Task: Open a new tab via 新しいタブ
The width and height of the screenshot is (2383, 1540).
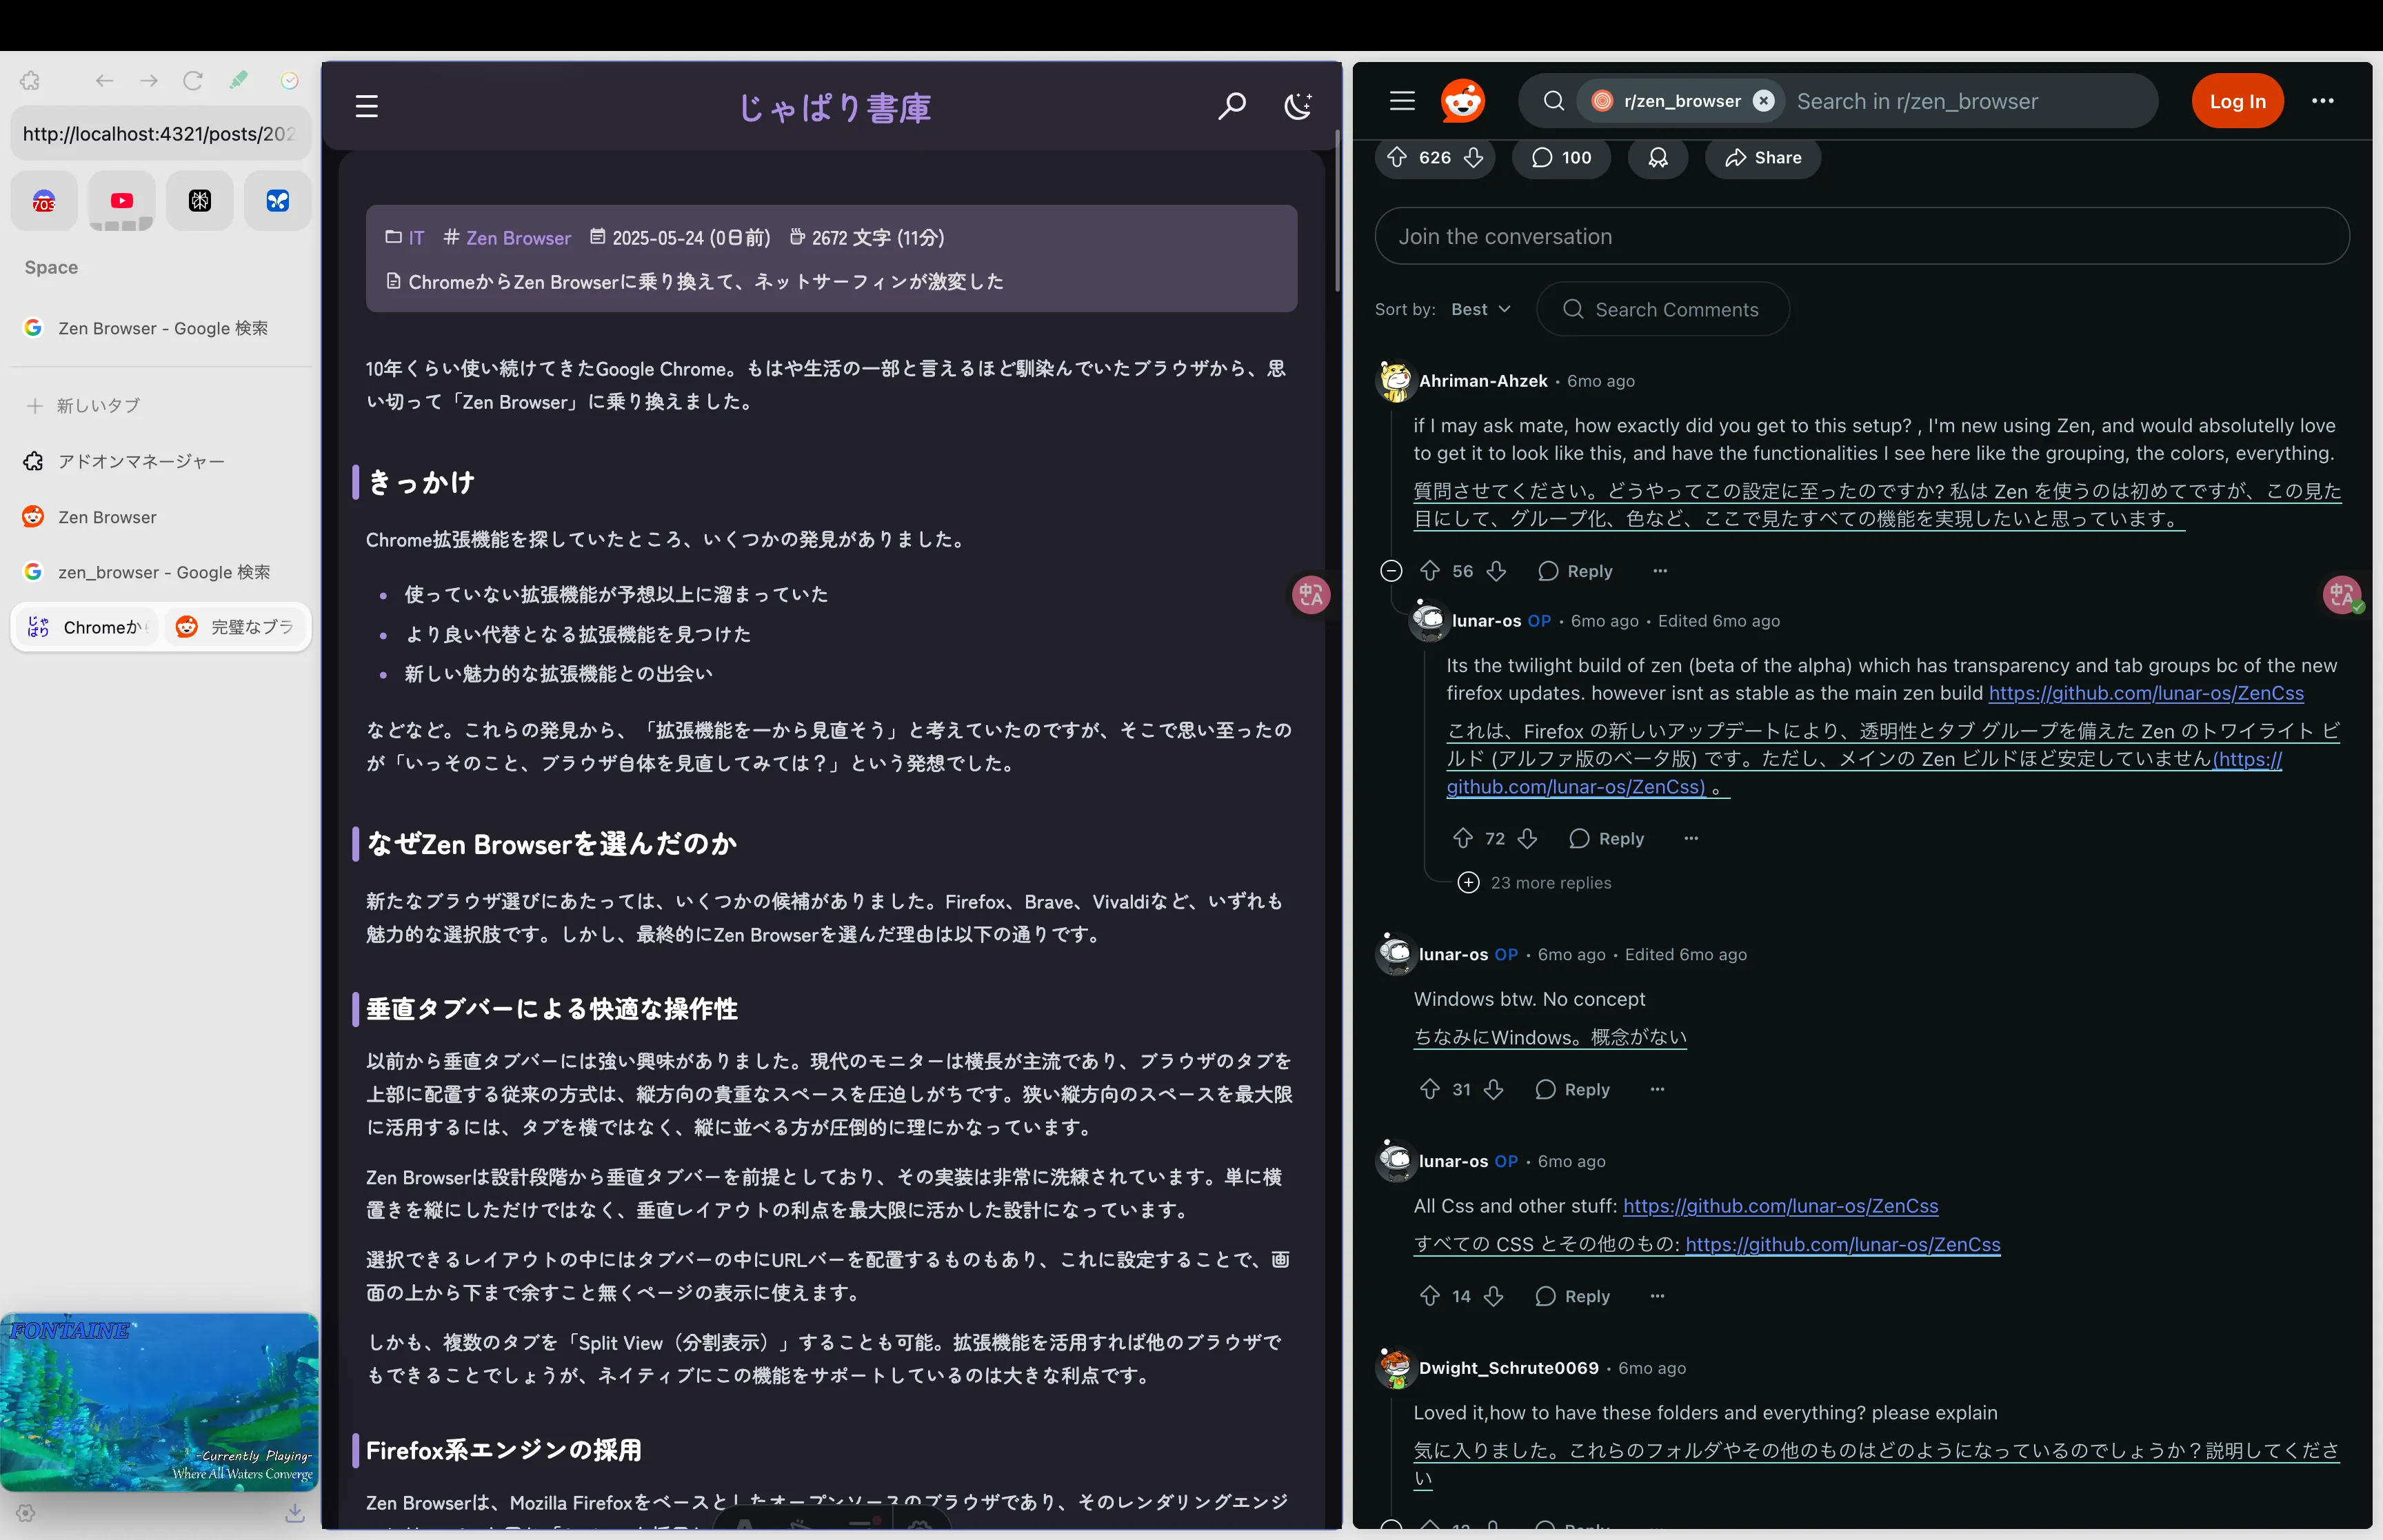Action: [x=161, y=405]
